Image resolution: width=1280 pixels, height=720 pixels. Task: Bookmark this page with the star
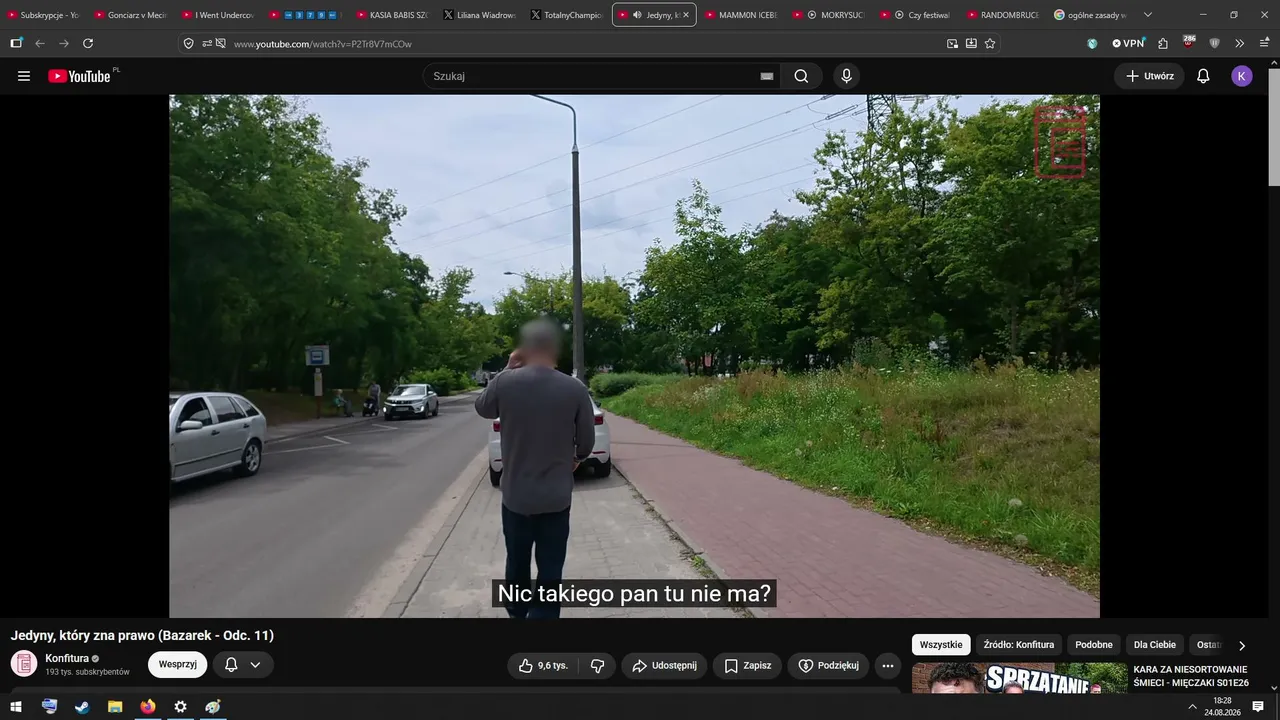coord(990,43)
